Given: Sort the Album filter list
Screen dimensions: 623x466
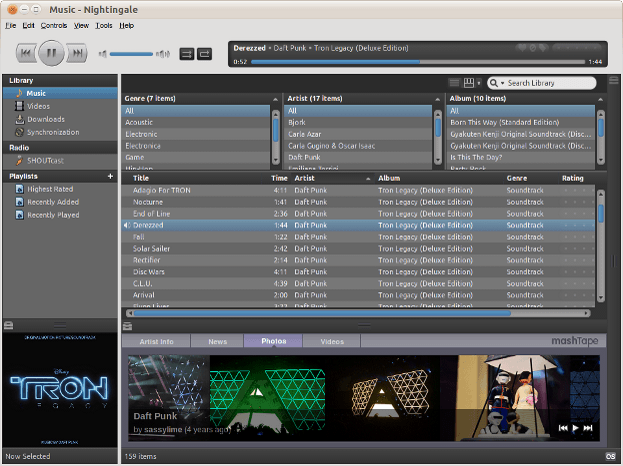Looking at the screenshot, I should click(x=526, y=99).
